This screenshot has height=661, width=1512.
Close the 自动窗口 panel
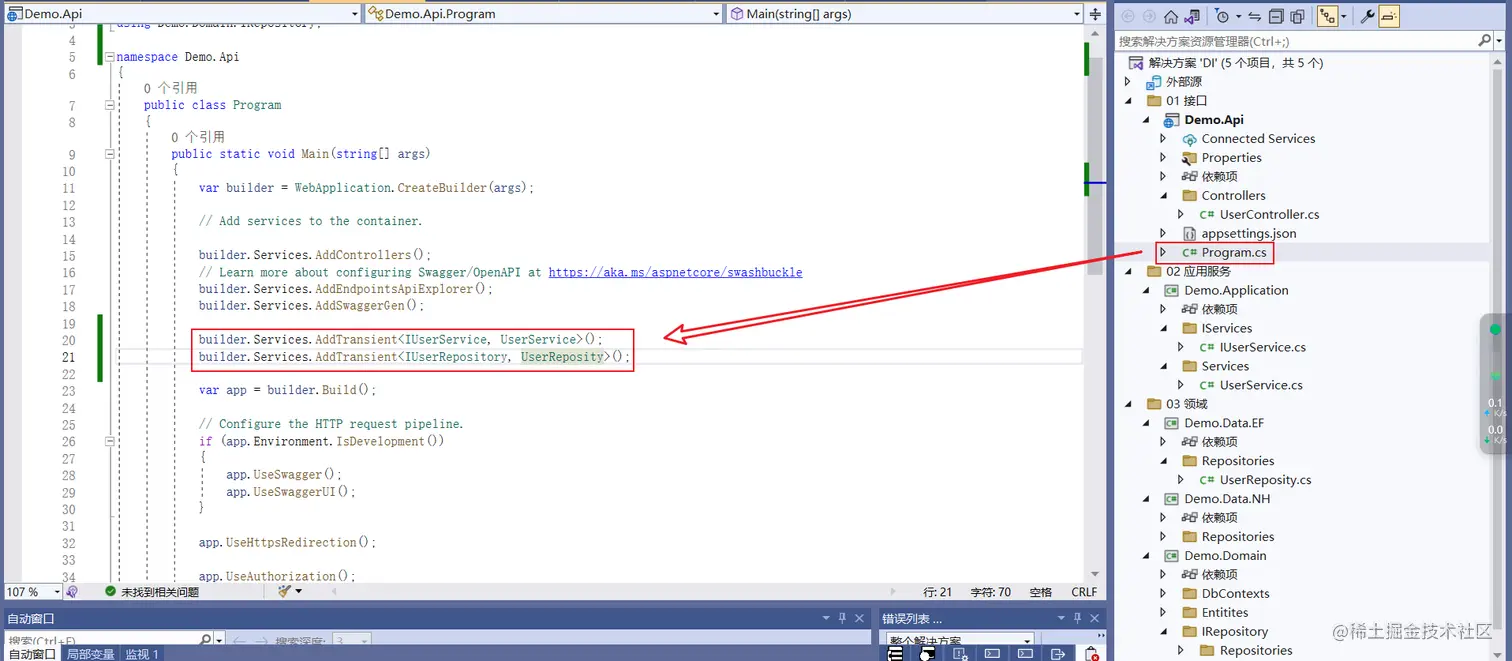(x=859, y=618)
